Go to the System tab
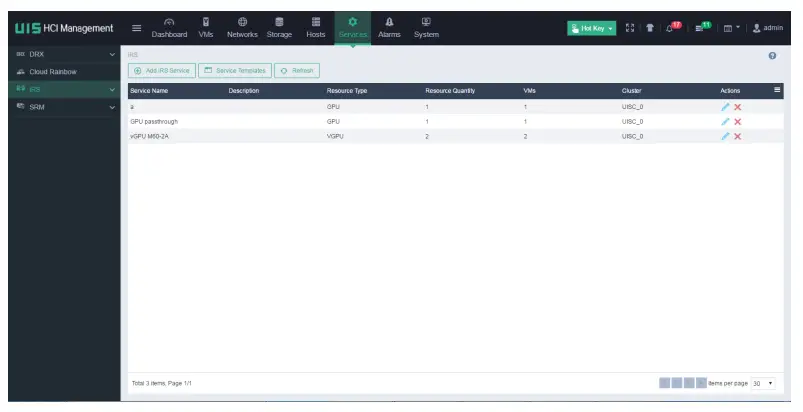 (x=426, y=28)
